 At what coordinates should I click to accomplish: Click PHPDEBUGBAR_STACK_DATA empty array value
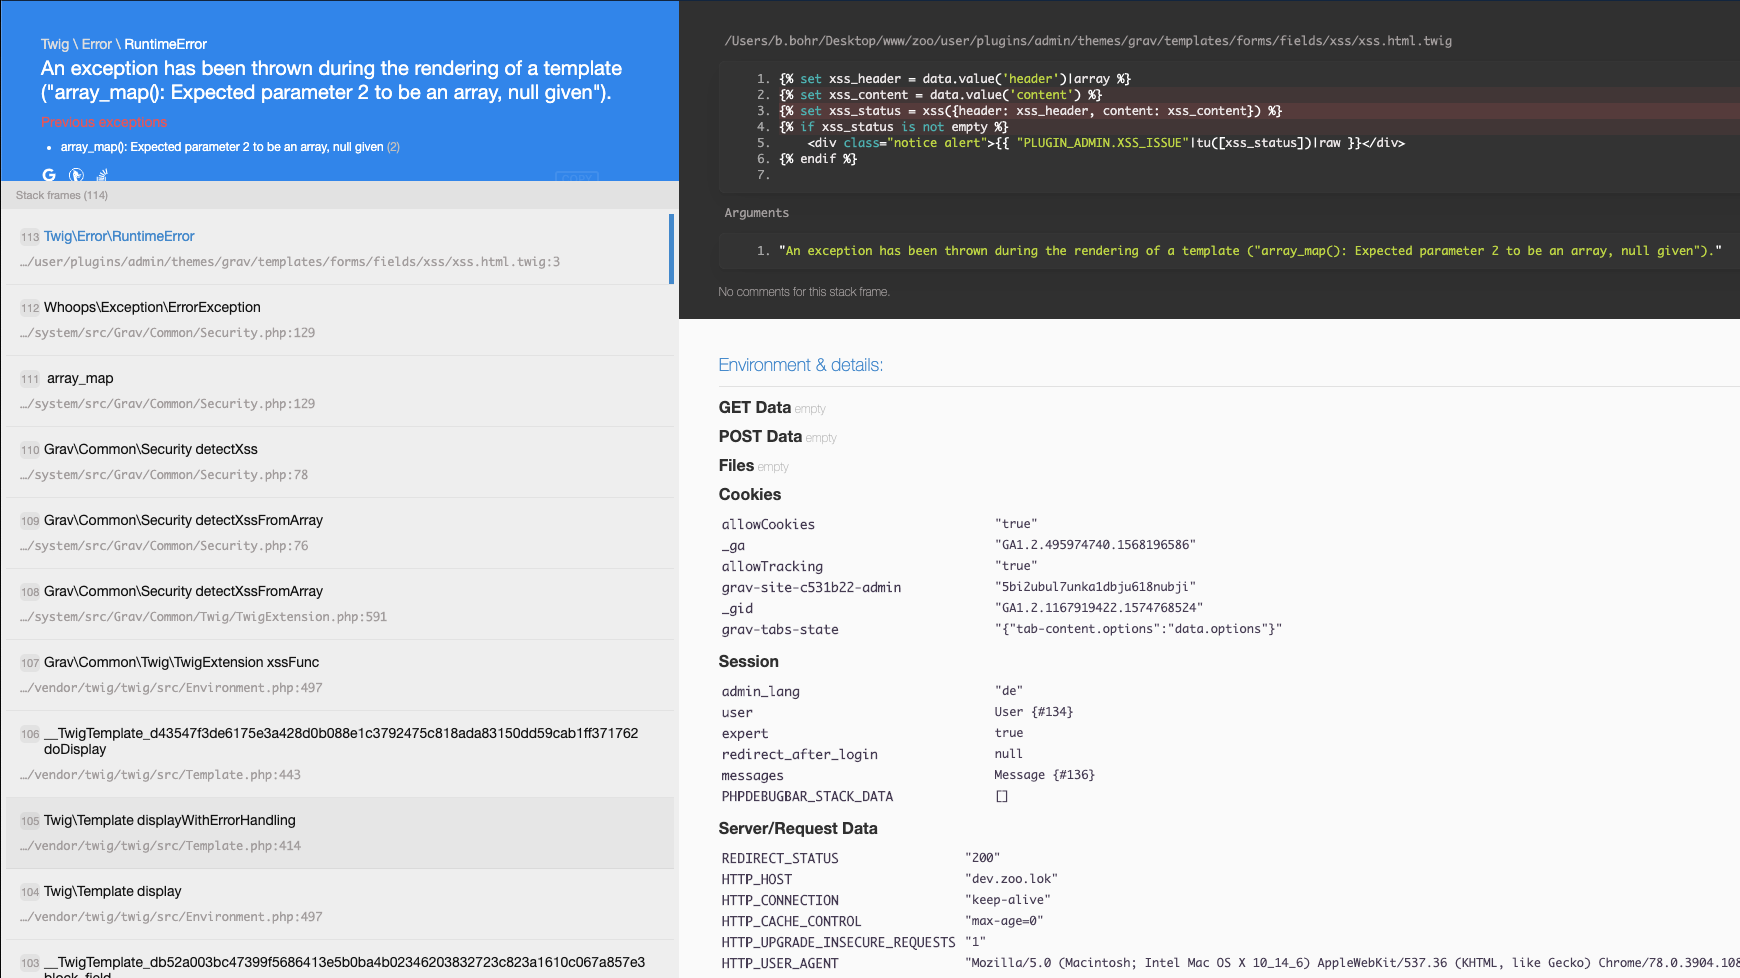(x=1002, y=796)
